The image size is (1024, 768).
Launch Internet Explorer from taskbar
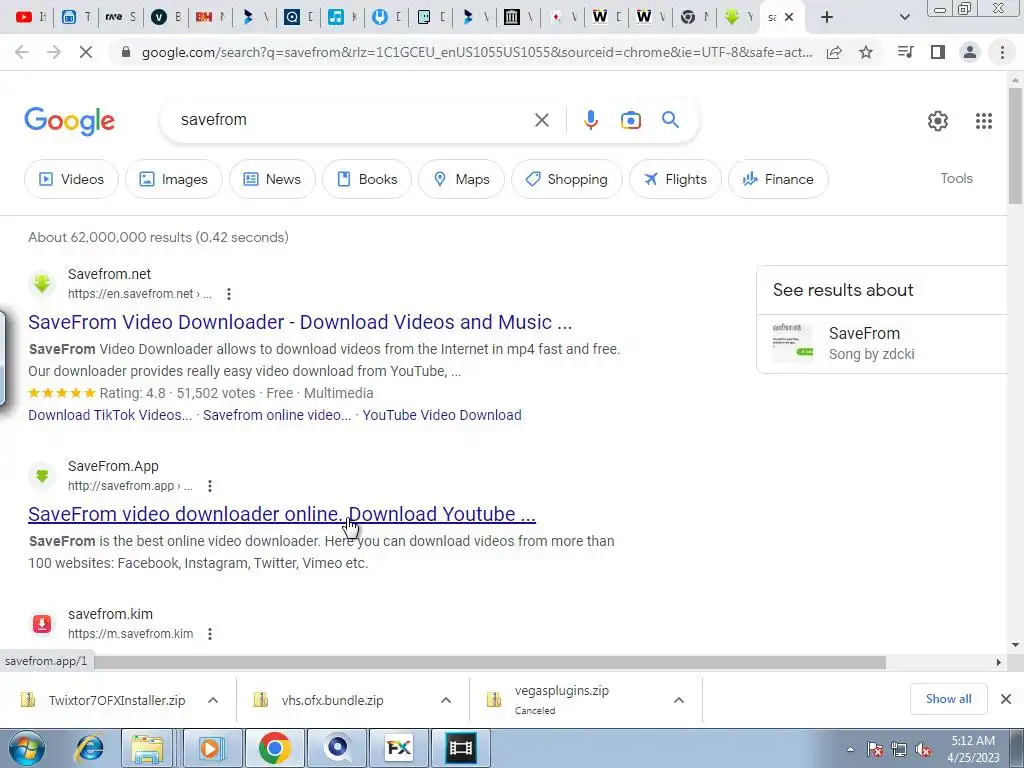[89, 748]
